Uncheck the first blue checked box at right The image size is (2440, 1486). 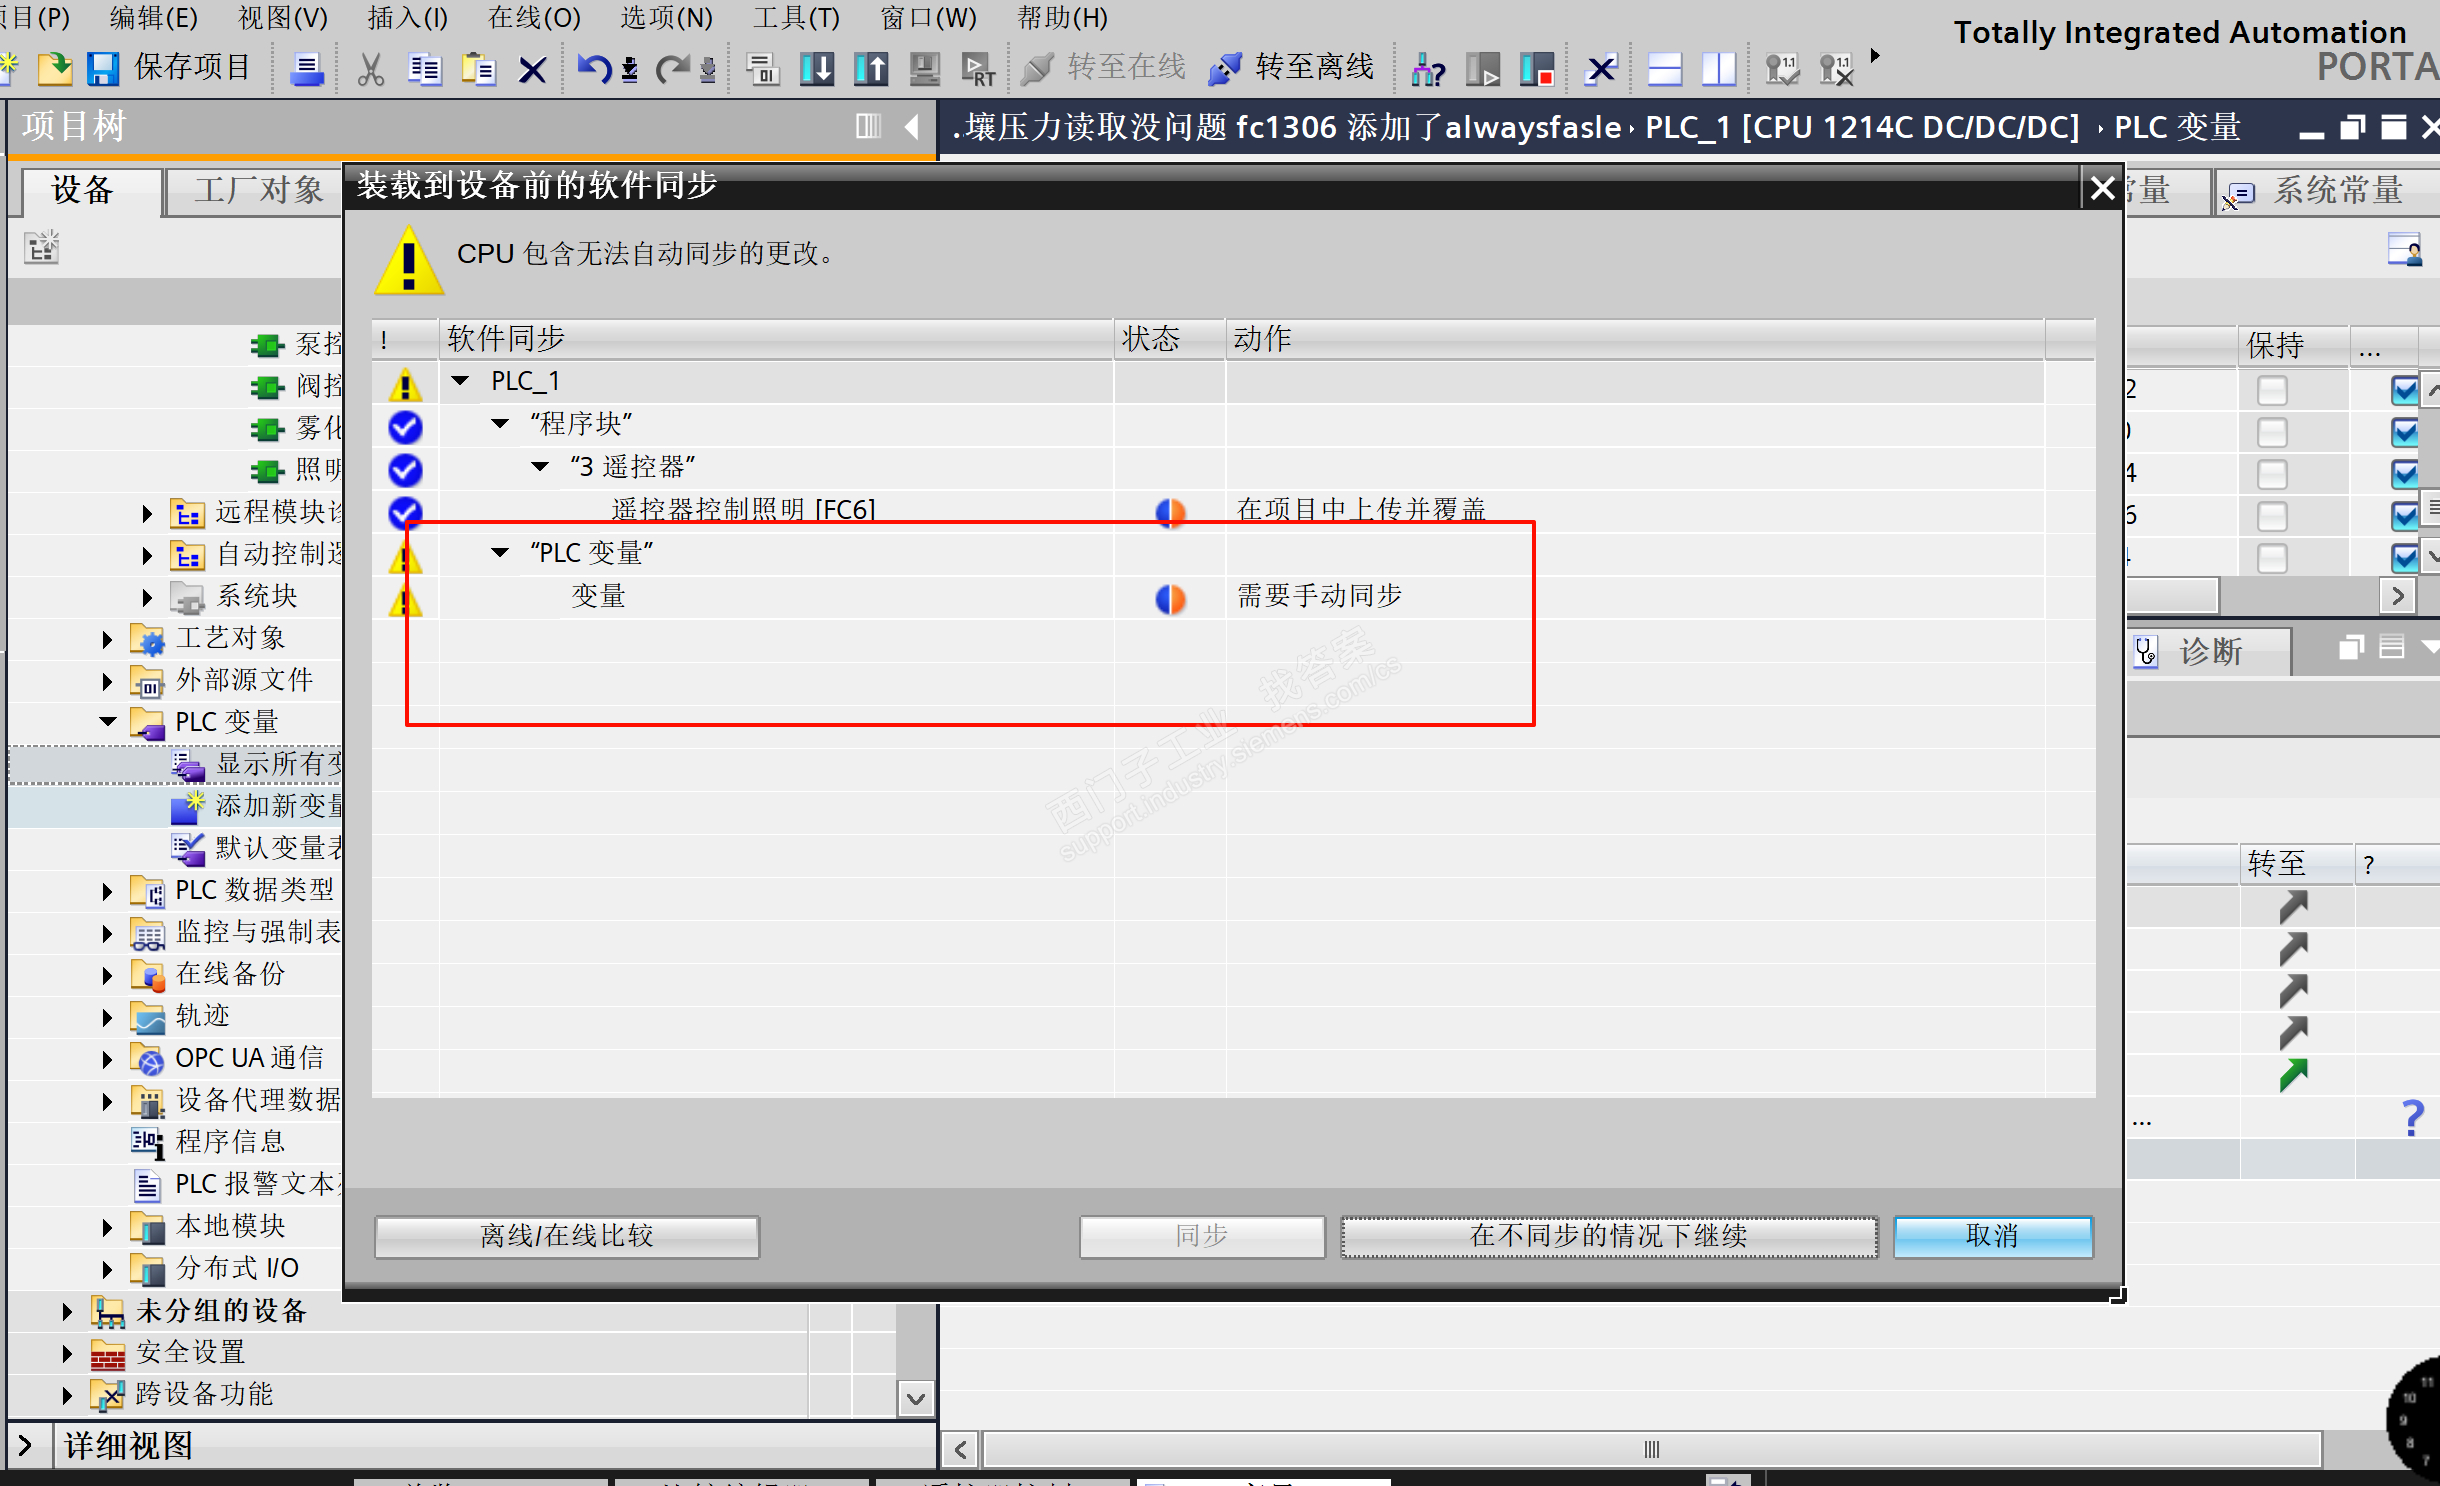point(2404,389)
